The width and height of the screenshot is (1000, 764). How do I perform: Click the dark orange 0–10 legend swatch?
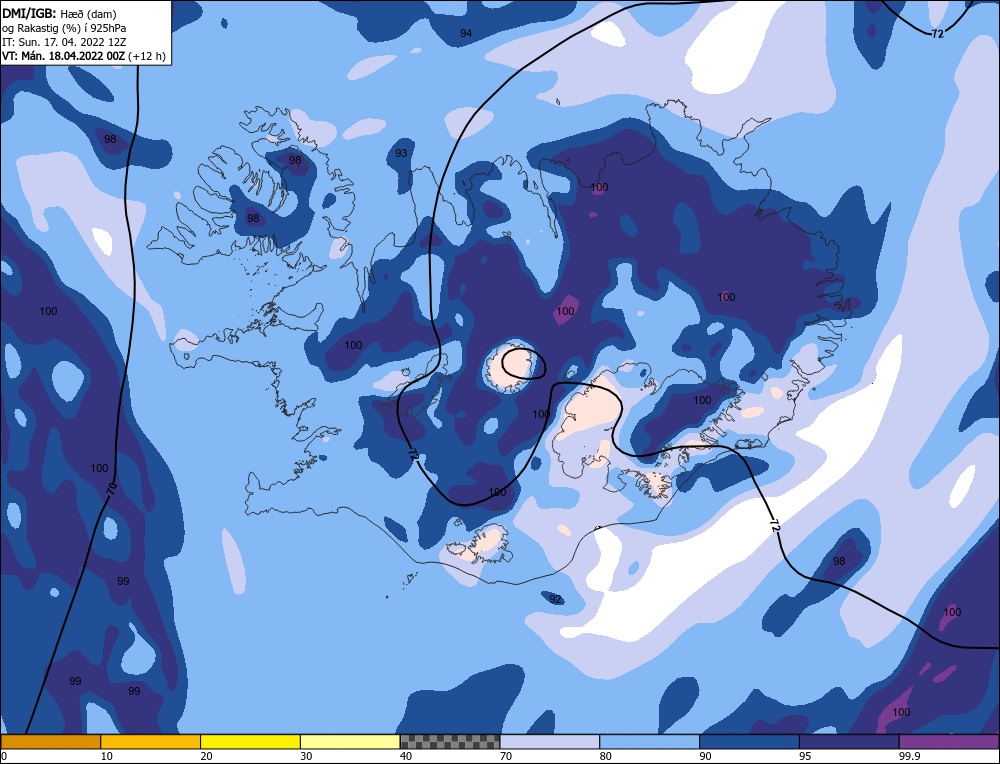pos(50,741)
